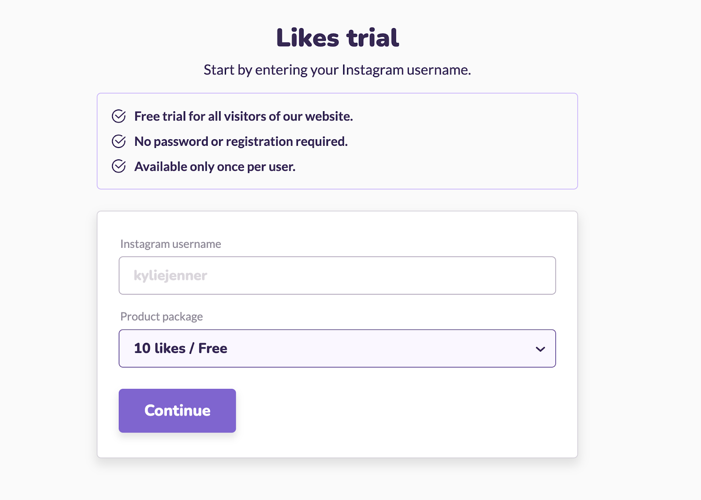Click "Free trial for all visitors of our website" text
Image resolution: width=701 pixels, height=500 pixels.
(x=243, y=116)
